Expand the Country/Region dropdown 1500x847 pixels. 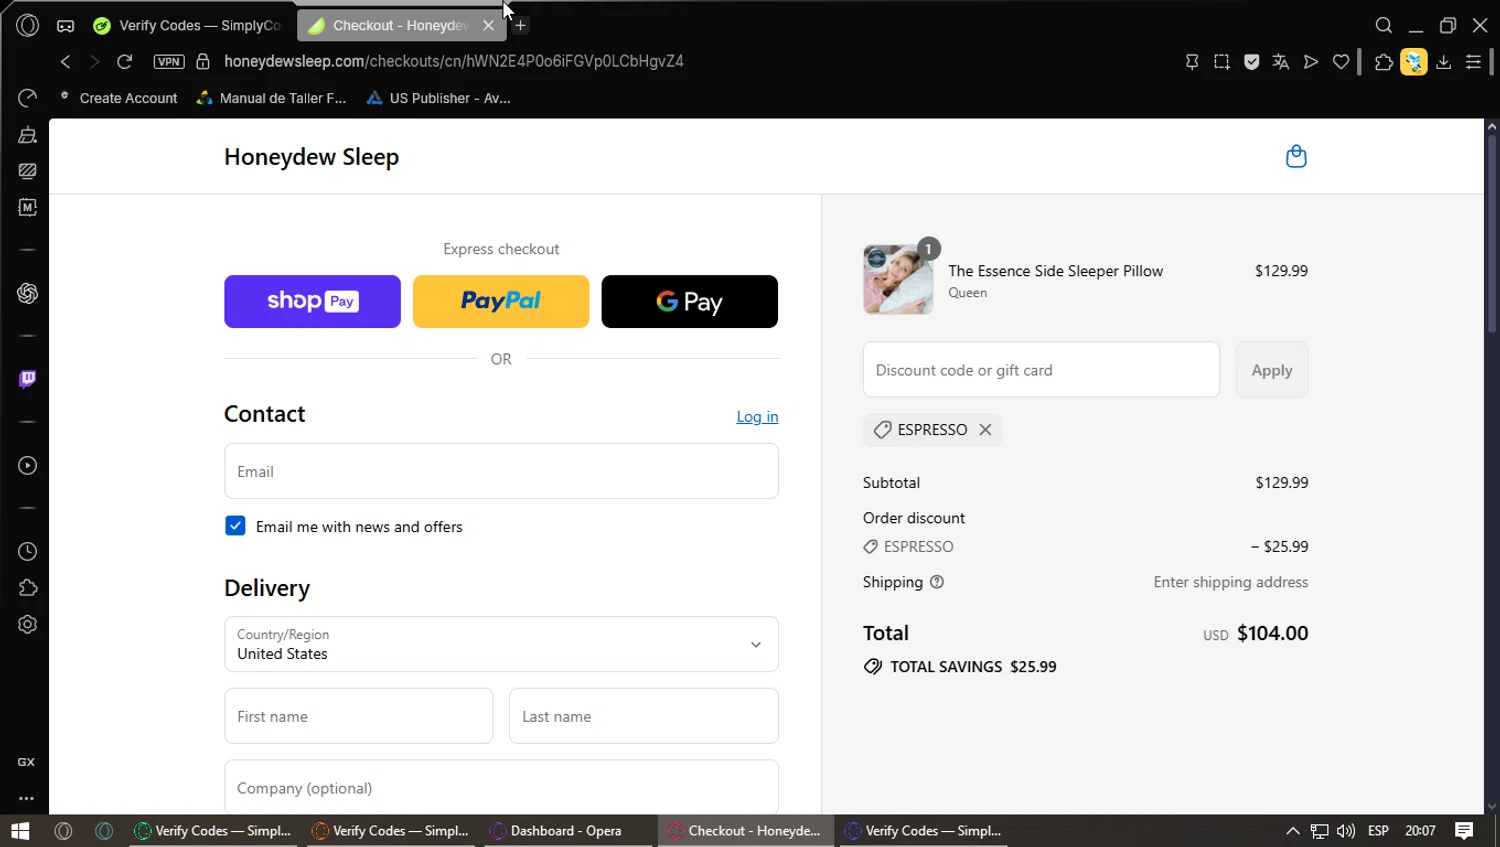tap(501, 644)
